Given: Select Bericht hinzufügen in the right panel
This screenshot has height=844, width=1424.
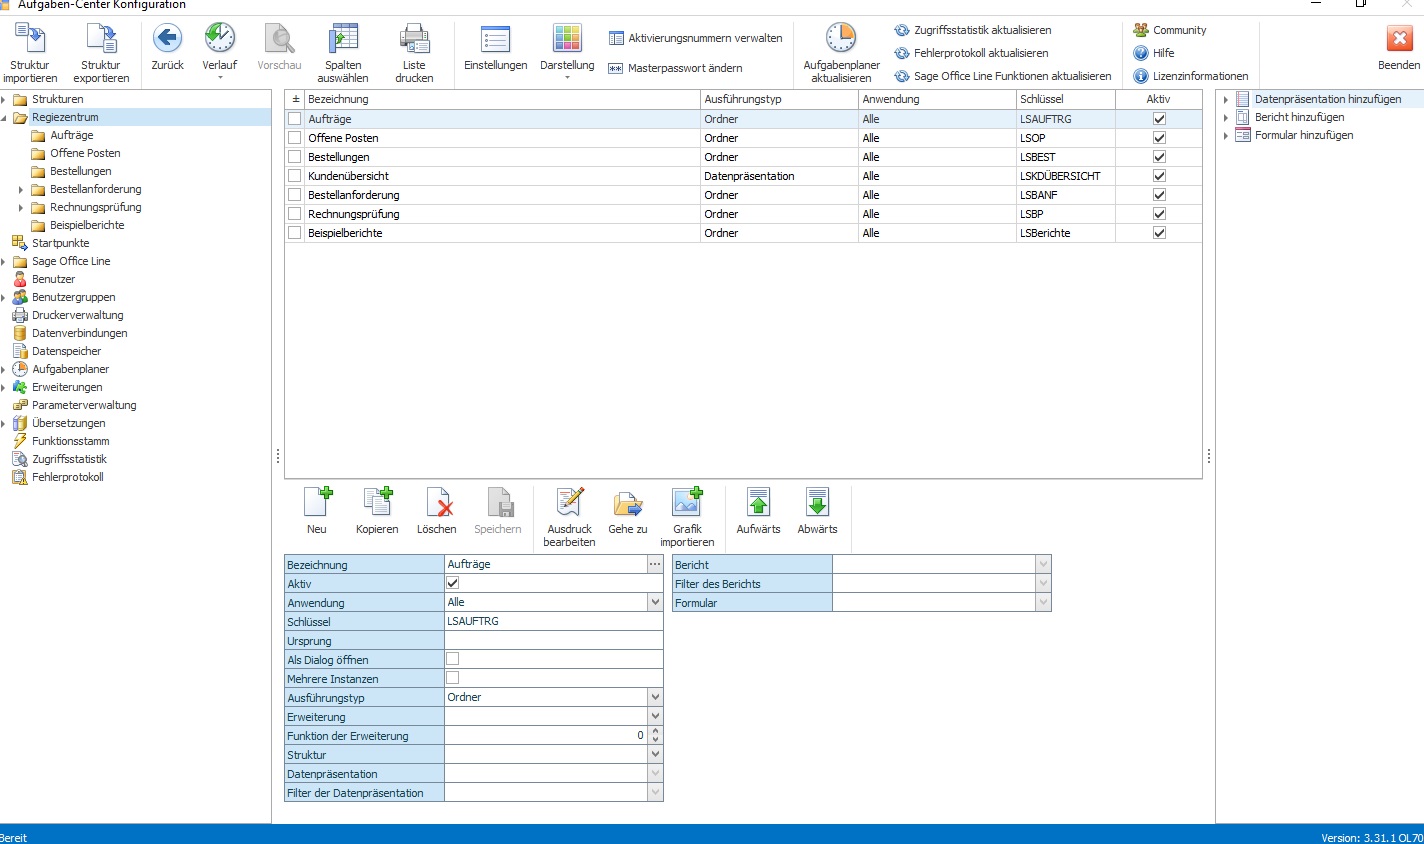Looking at the screenshot, I should click(x=1299, y=117).
